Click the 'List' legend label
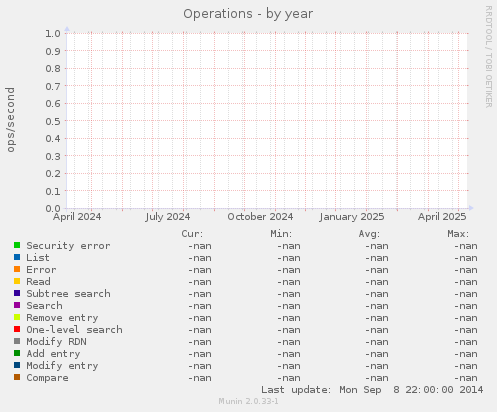 tap(38, 258)
